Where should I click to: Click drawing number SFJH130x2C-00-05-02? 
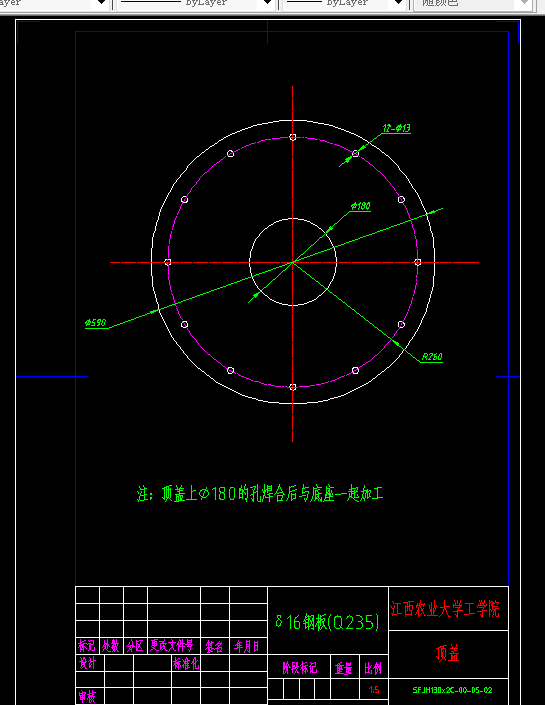click(452, 690)
